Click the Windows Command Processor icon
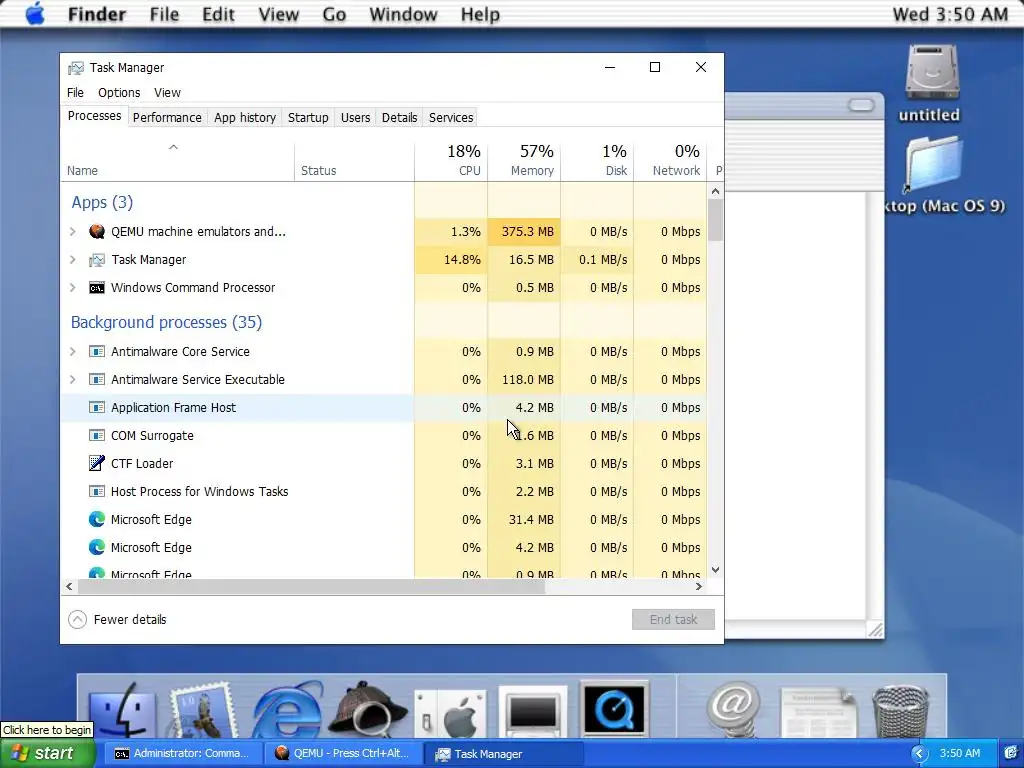 [97, 288]
